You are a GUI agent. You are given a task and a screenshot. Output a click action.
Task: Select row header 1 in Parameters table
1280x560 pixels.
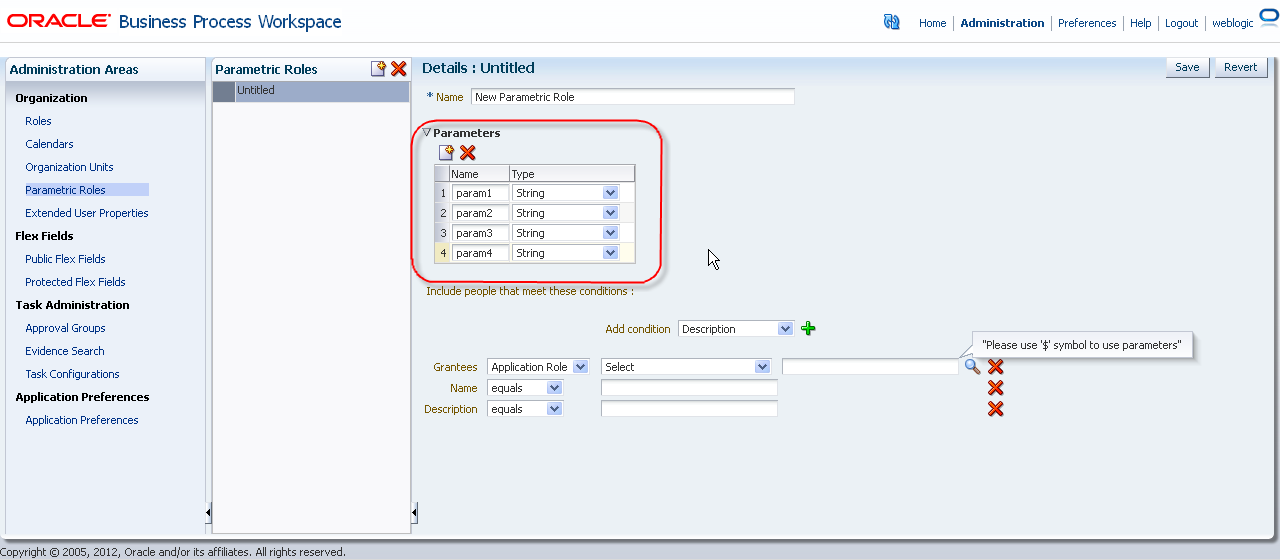(x=442, y=193)
